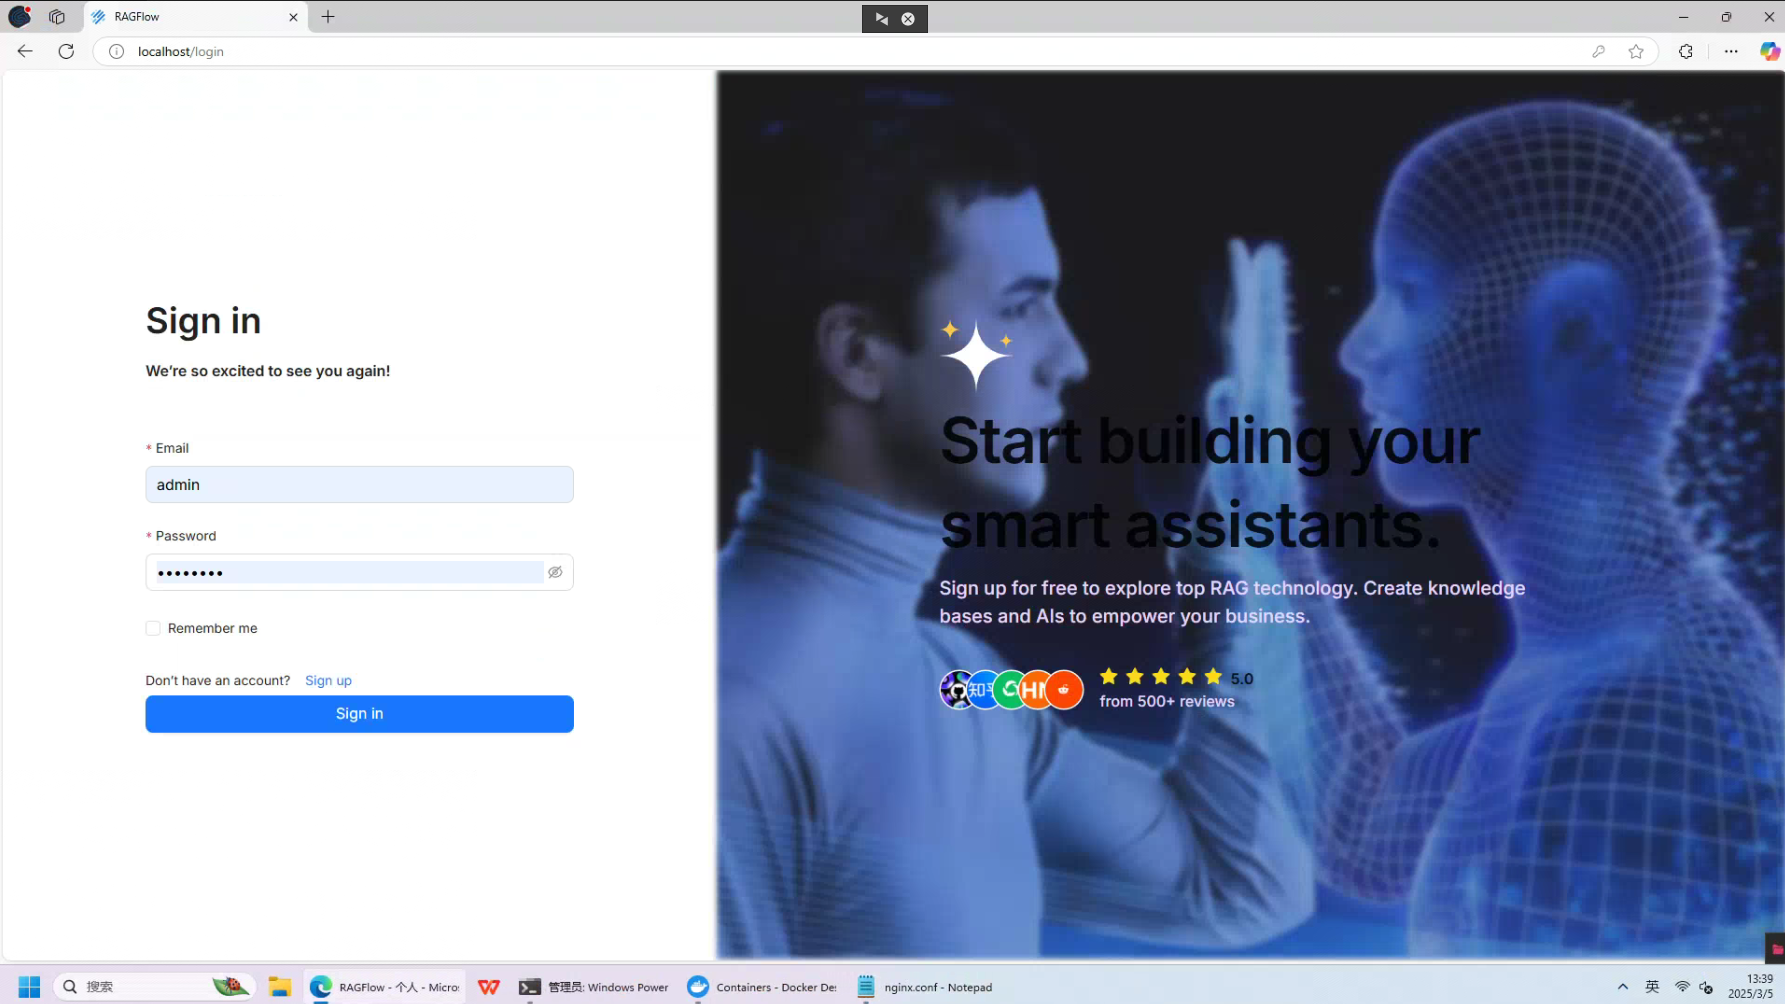This screenshot has width=1785, height=1004.
Task: View site information icon in address bar
Action: 117,51
